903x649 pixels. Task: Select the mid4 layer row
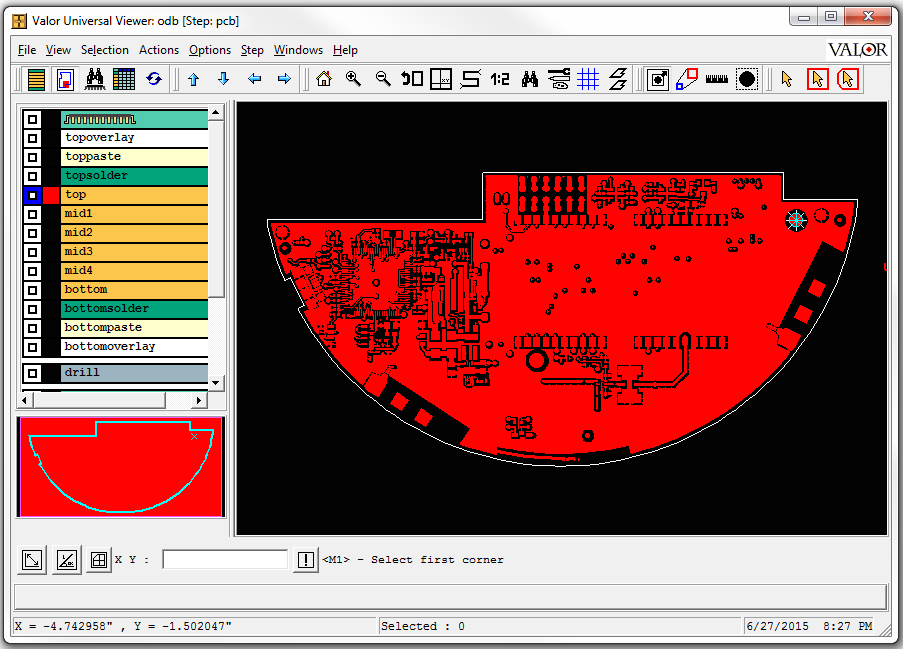pyautogui.click(x=134, y=271)
